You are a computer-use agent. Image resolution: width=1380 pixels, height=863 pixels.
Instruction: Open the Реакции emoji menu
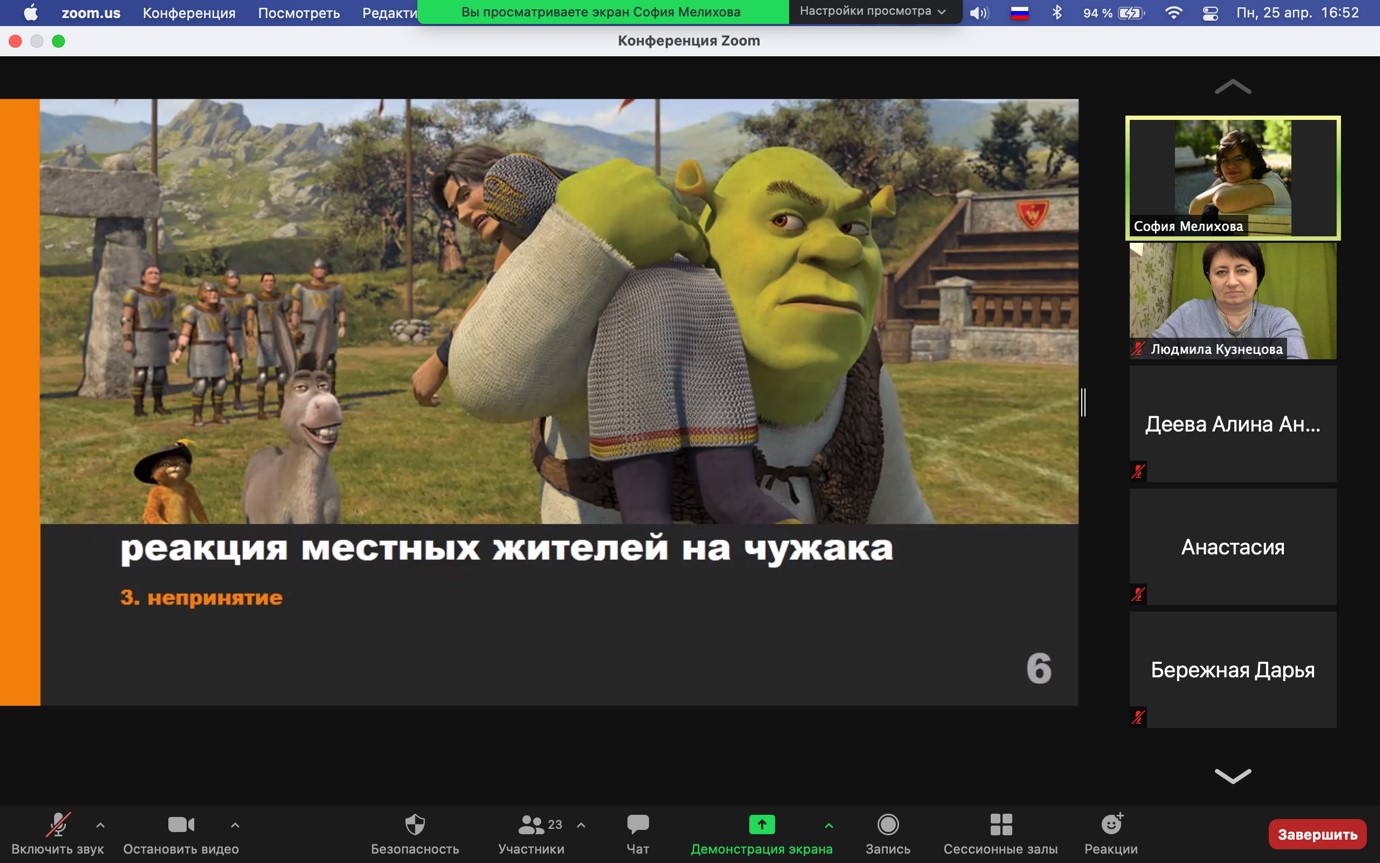tap(1111, 834)
